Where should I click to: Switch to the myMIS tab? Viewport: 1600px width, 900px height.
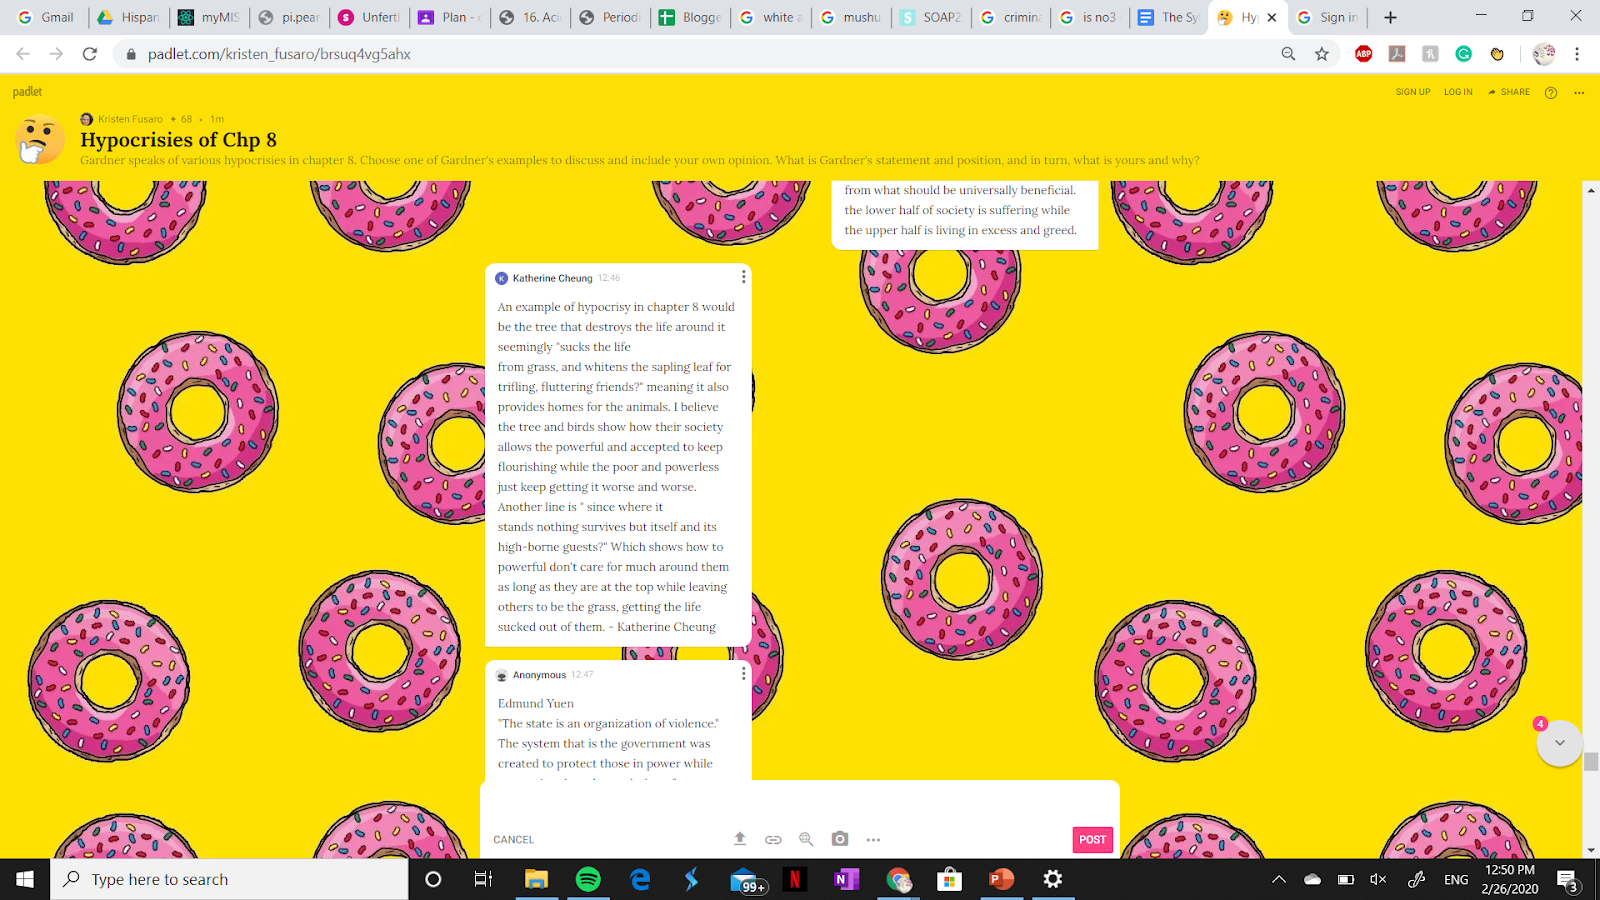point(209,17)
